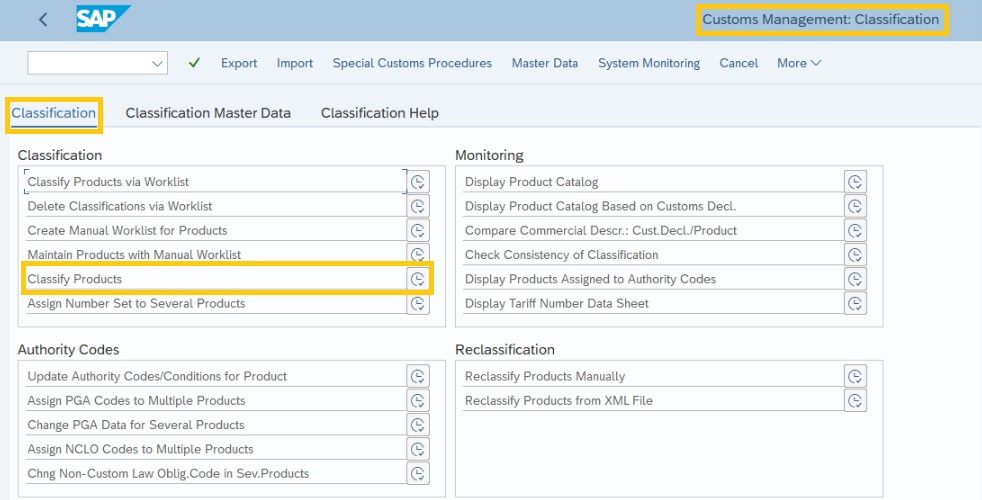Execute icon beside Reclassify Products Manually

(855, 376)
